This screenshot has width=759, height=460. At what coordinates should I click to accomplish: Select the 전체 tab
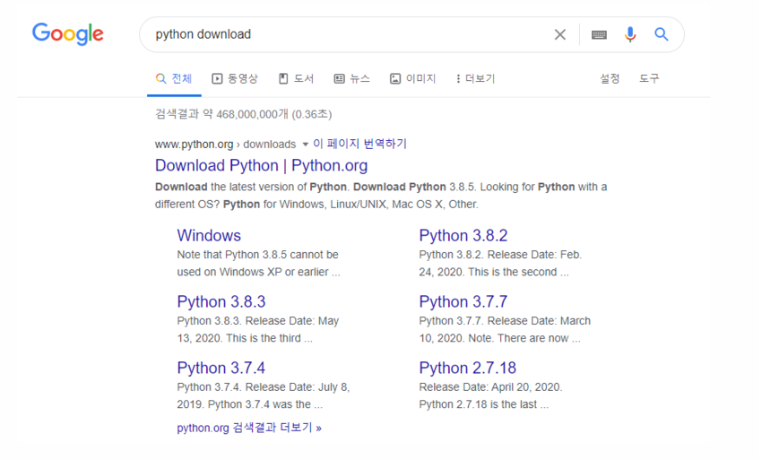(174, 78)
